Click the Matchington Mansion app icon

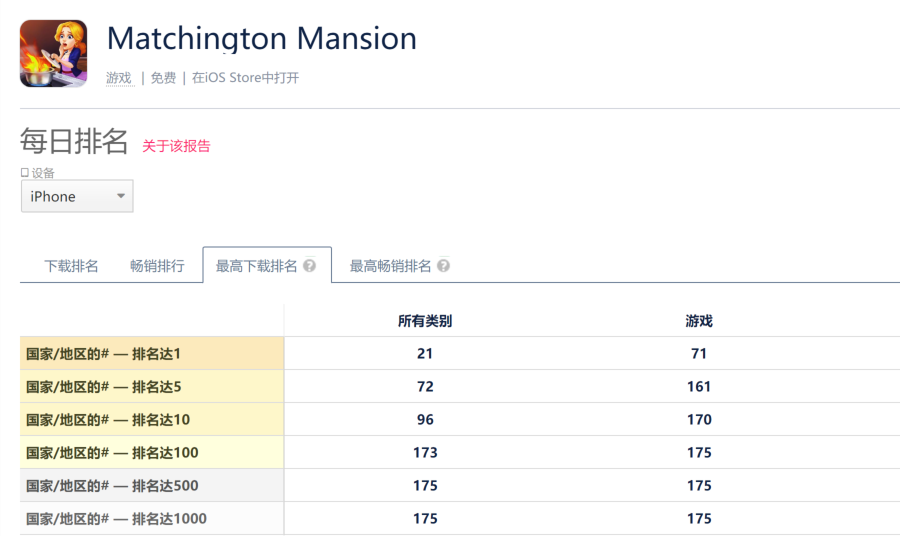(53, 53)
